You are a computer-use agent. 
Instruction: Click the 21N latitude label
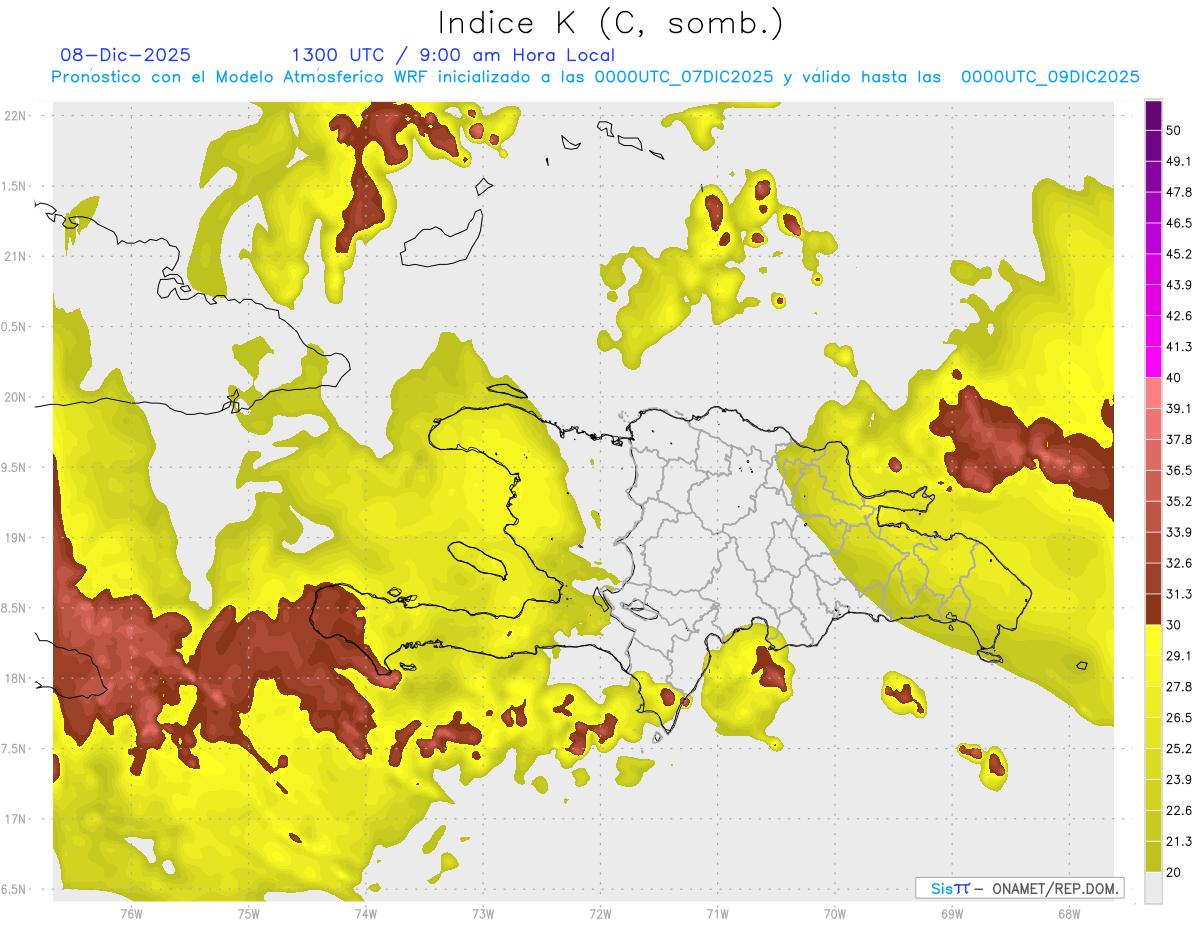(15, 257)
